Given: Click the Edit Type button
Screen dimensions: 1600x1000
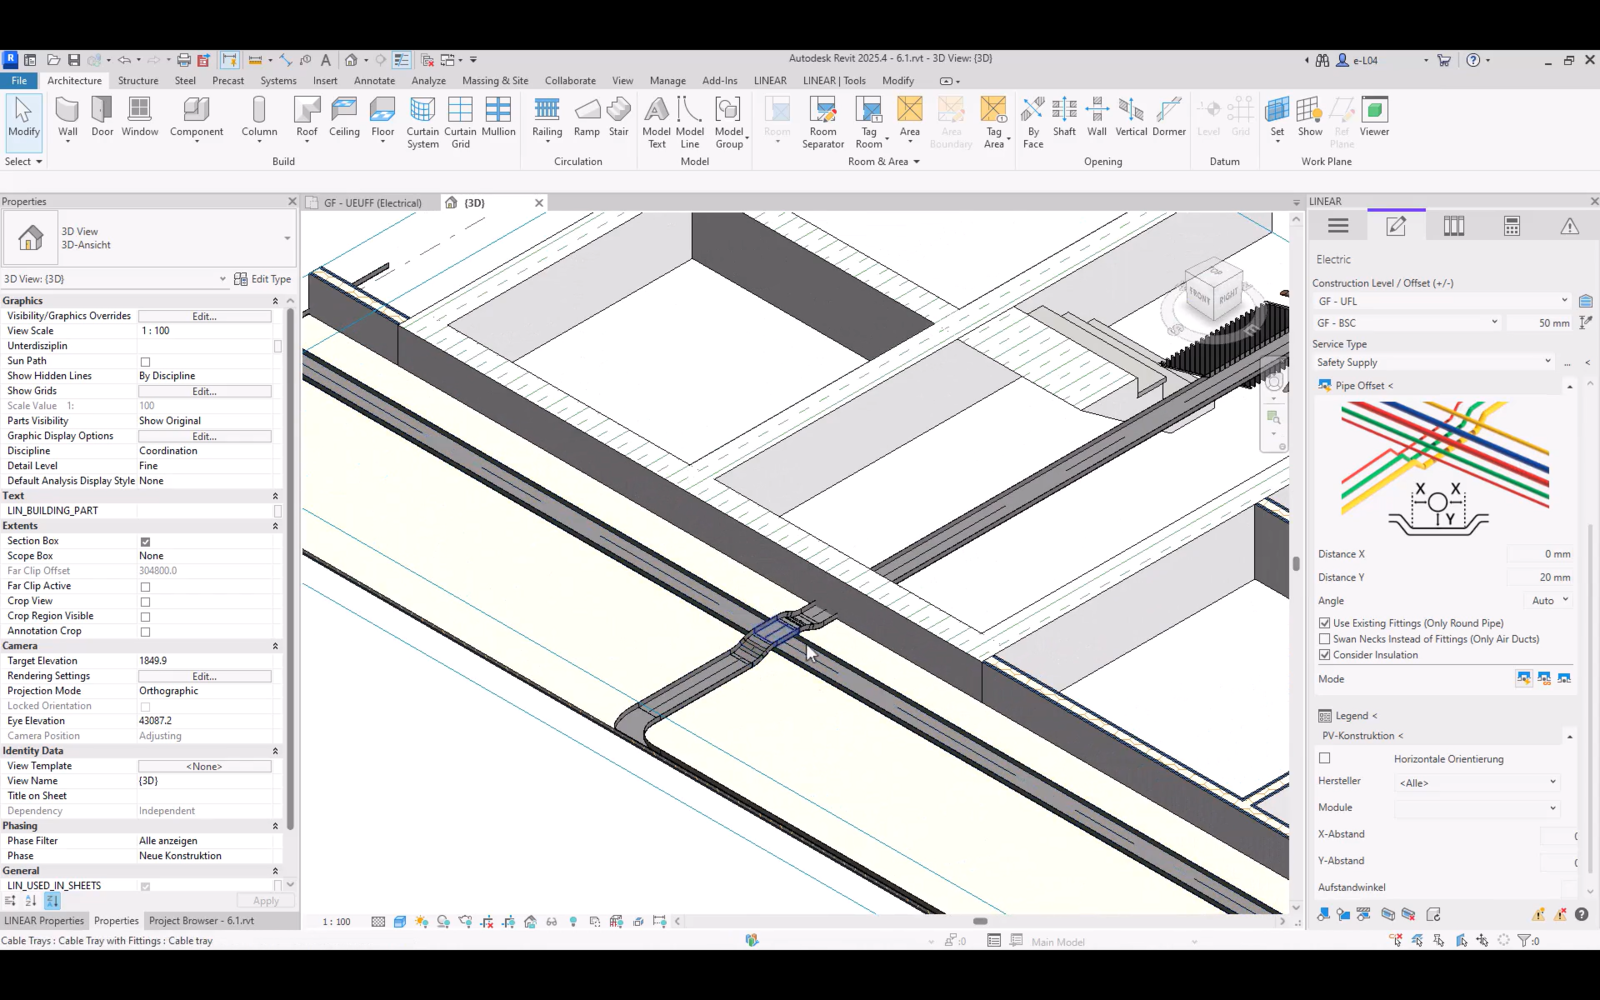Looking at the screenshot, I should [x=263, y=279].
